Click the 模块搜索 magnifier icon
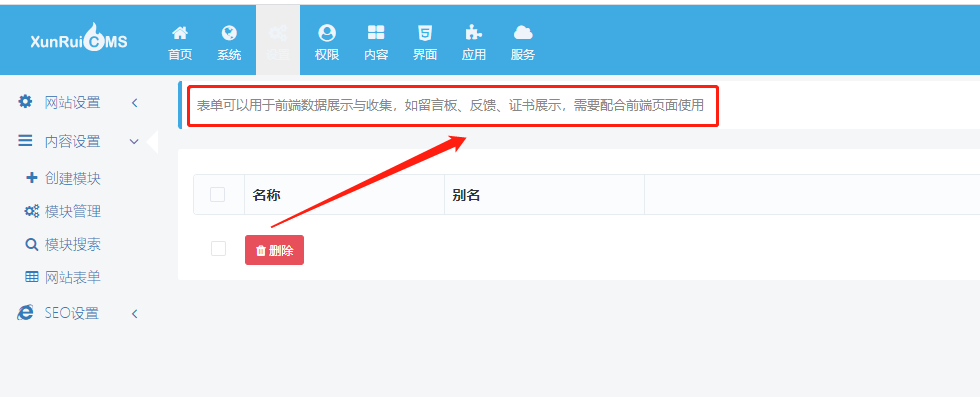This screenshot has height=397, width=980. [x=32, y=244]
